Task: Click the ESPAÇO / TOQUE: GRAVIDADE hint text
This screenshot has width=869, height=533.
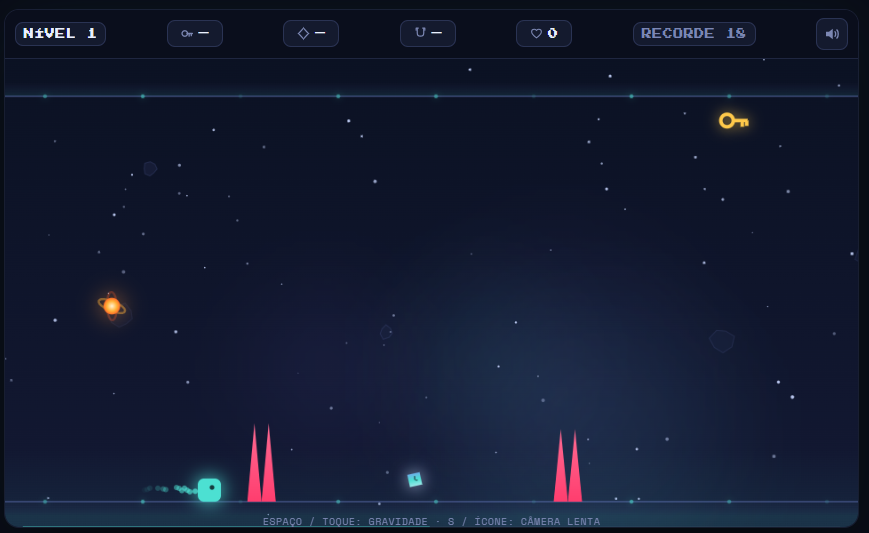Action: pyautogui.click(x=345, y=521)
